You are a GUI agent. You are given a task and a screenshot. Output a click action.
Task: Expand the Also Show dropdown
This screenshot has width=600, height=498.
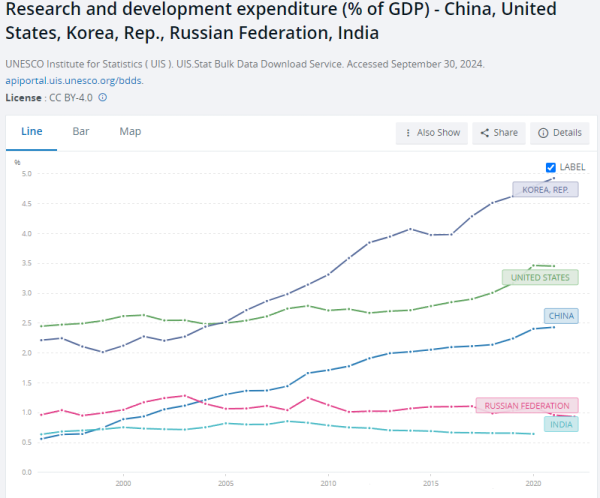[x=432, y=133]
